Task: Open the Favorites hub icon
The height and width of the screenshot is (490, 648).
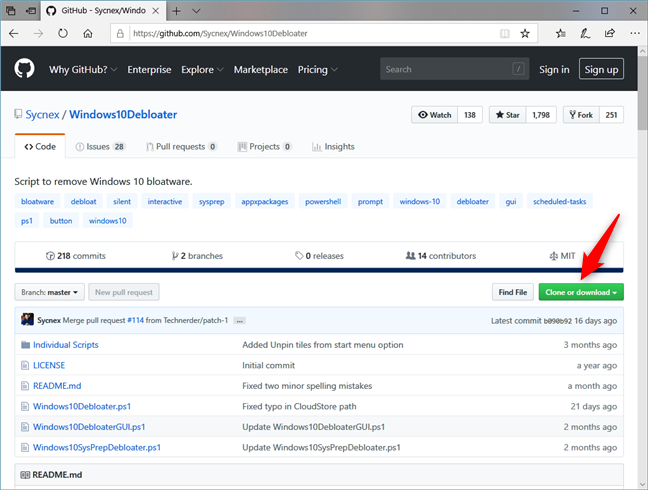Action: click(560, 33)
